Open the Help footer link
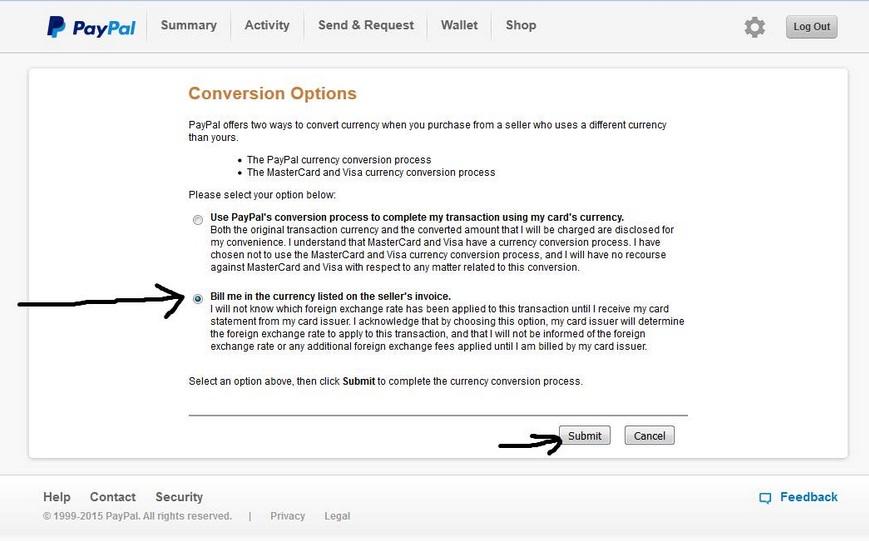The height and width of the screenshot is (541, 869). point(57,497)
